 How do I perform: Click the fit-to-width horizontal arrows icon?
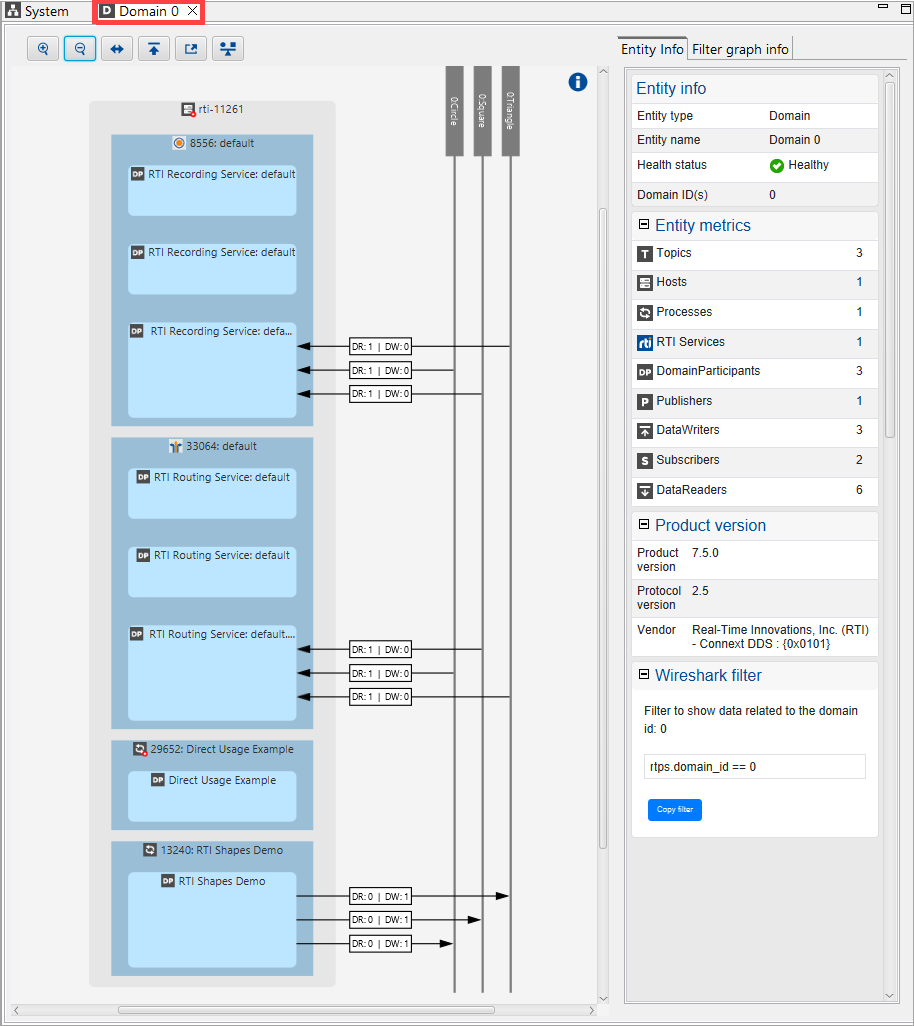pos(117,48)
